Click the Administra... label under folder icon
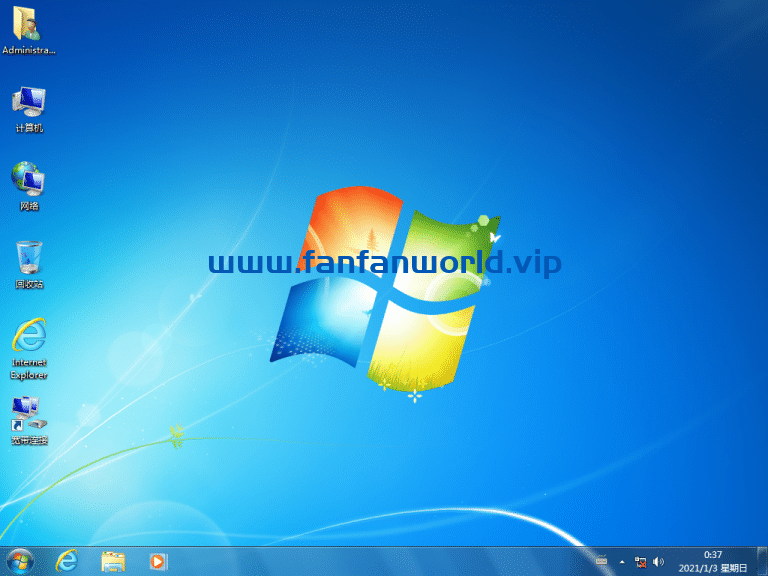768x576 pixels. (x=29, y=50)
